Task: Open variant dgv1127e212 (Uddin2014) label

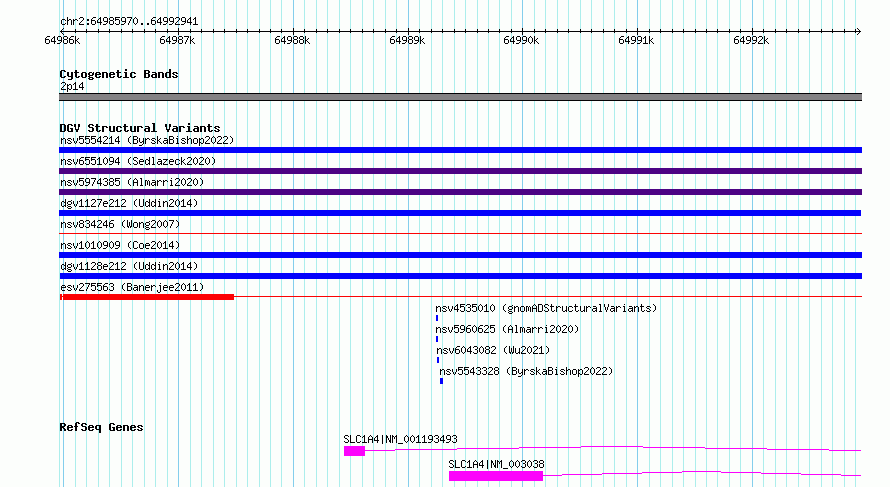Action: 129,203
